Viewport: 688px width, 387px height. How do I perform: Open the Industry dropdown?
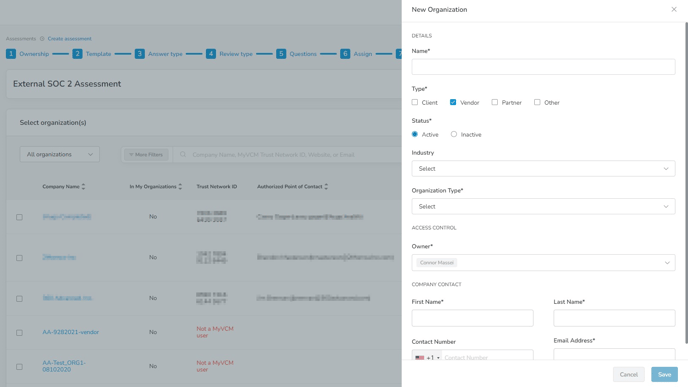click(x=543, y=168)
